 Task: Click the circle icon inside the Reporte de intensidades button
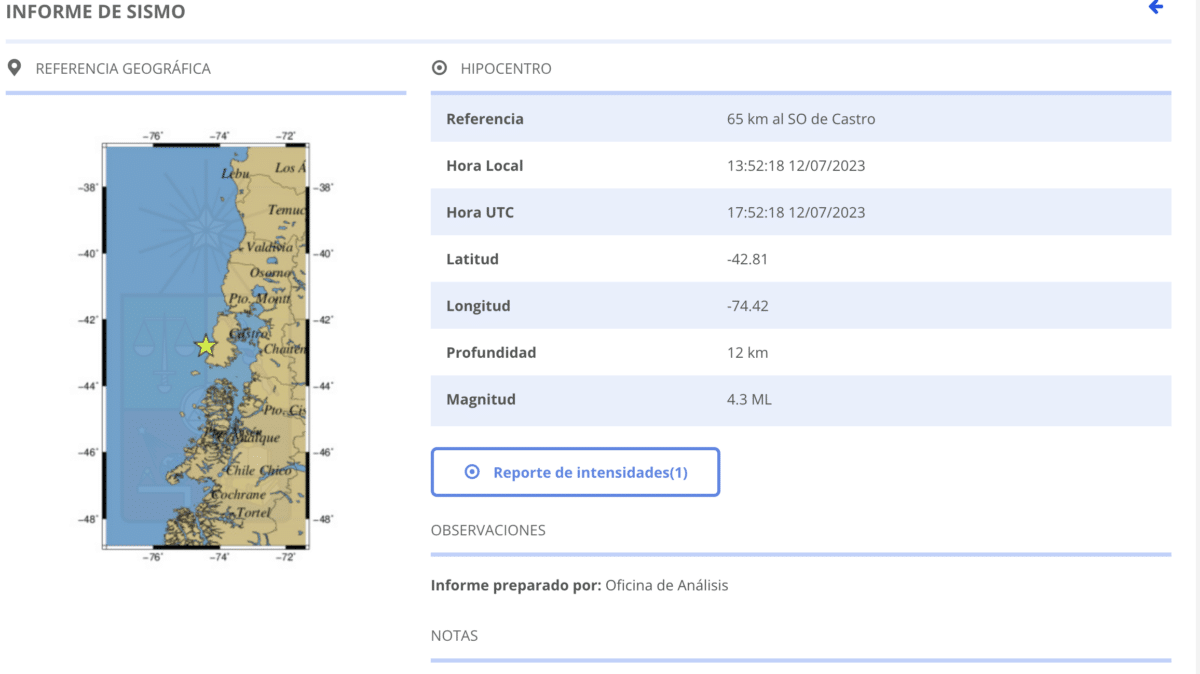[x=472, y=472]
